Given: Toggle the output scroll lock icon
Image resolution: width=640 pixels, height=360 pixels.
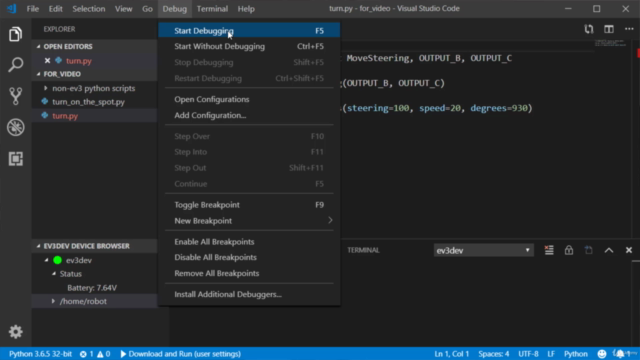Looking at the screenshot, I should (x=569, y=250).
